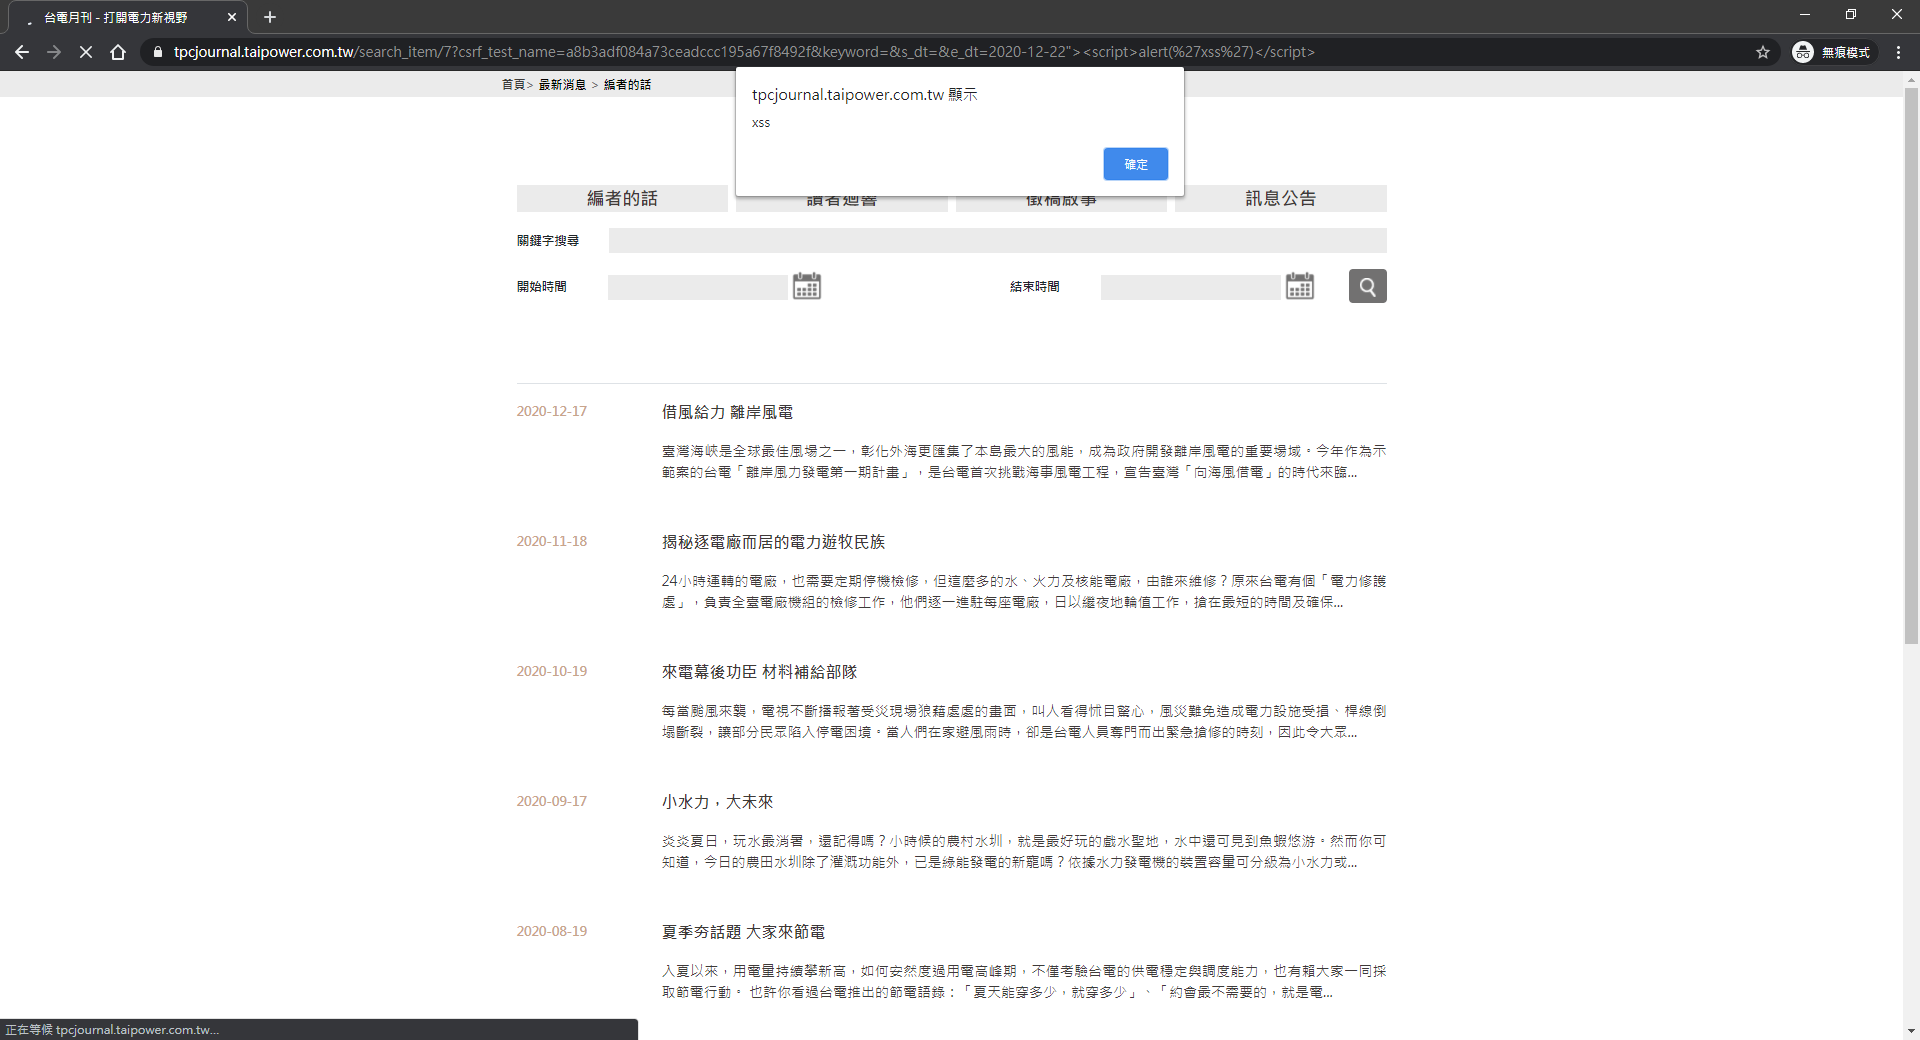Restore down the browser window
This screenshot has width=1920, height=1040.
[1851, 15]
